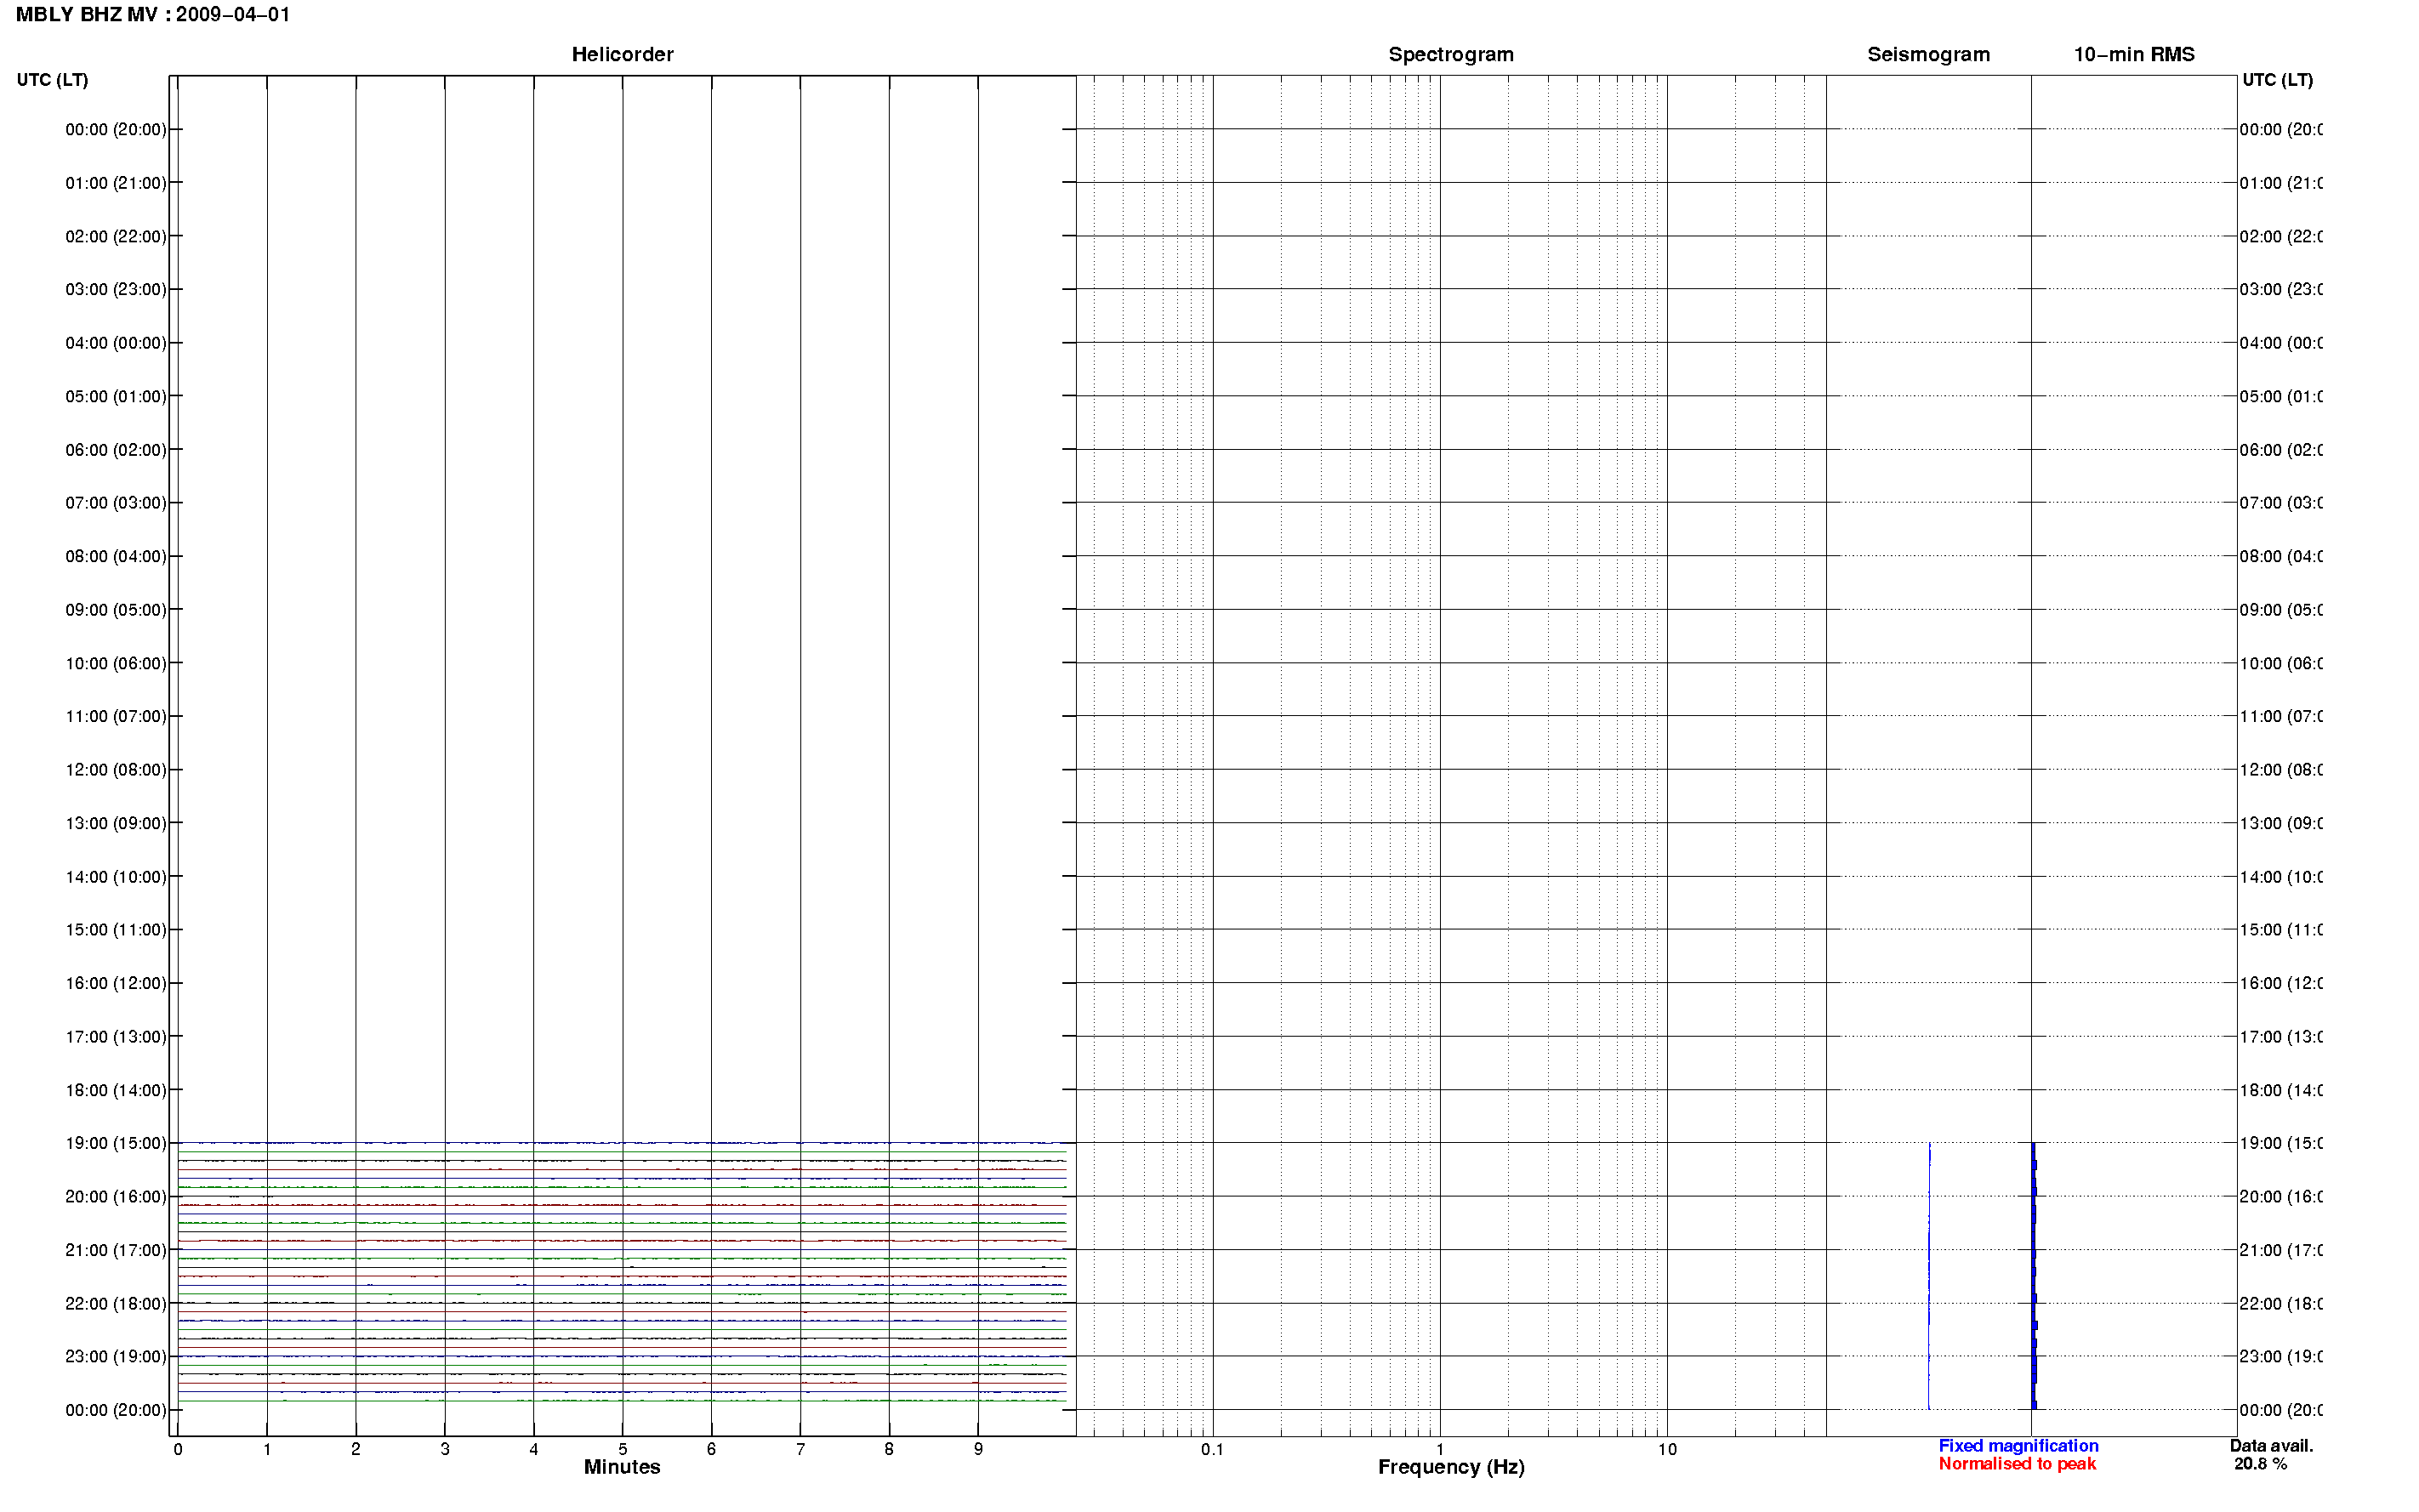Click the 'Seismogram' panel heading
The width and height of the screenshot is (2419, 1512).
1928,54
